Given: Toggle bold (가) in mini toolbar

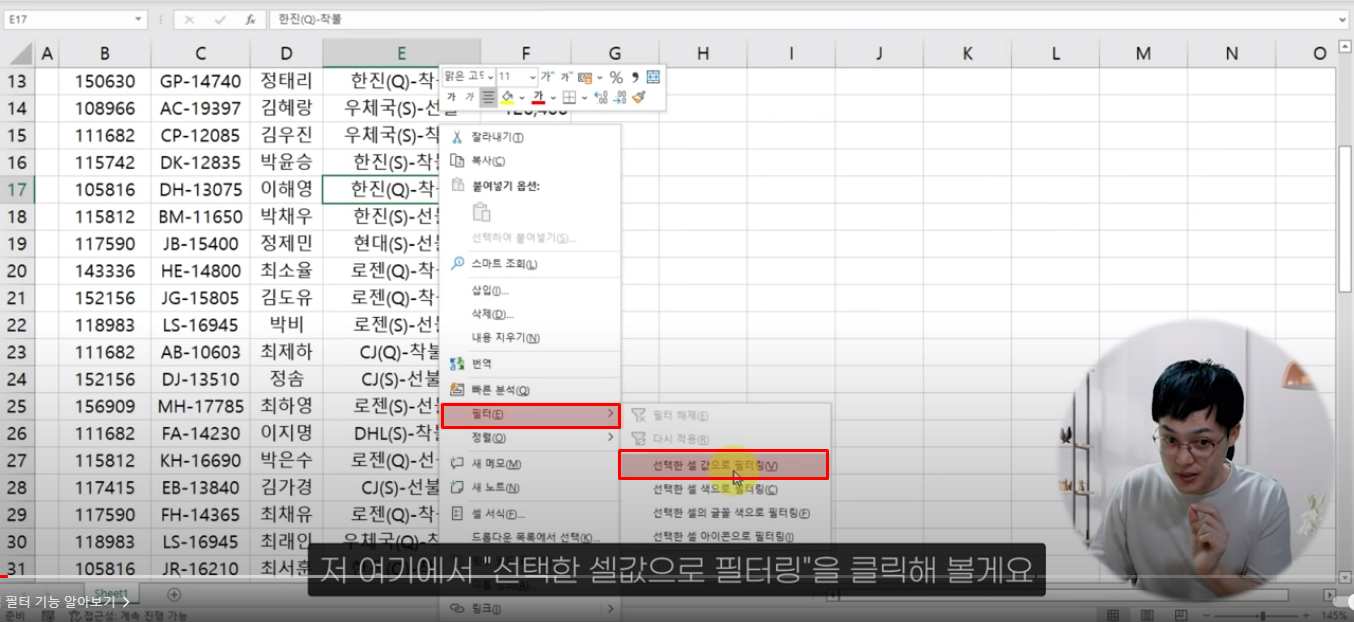Looking at the screenshot, I should pyautogui.click(x=452, y=97).
